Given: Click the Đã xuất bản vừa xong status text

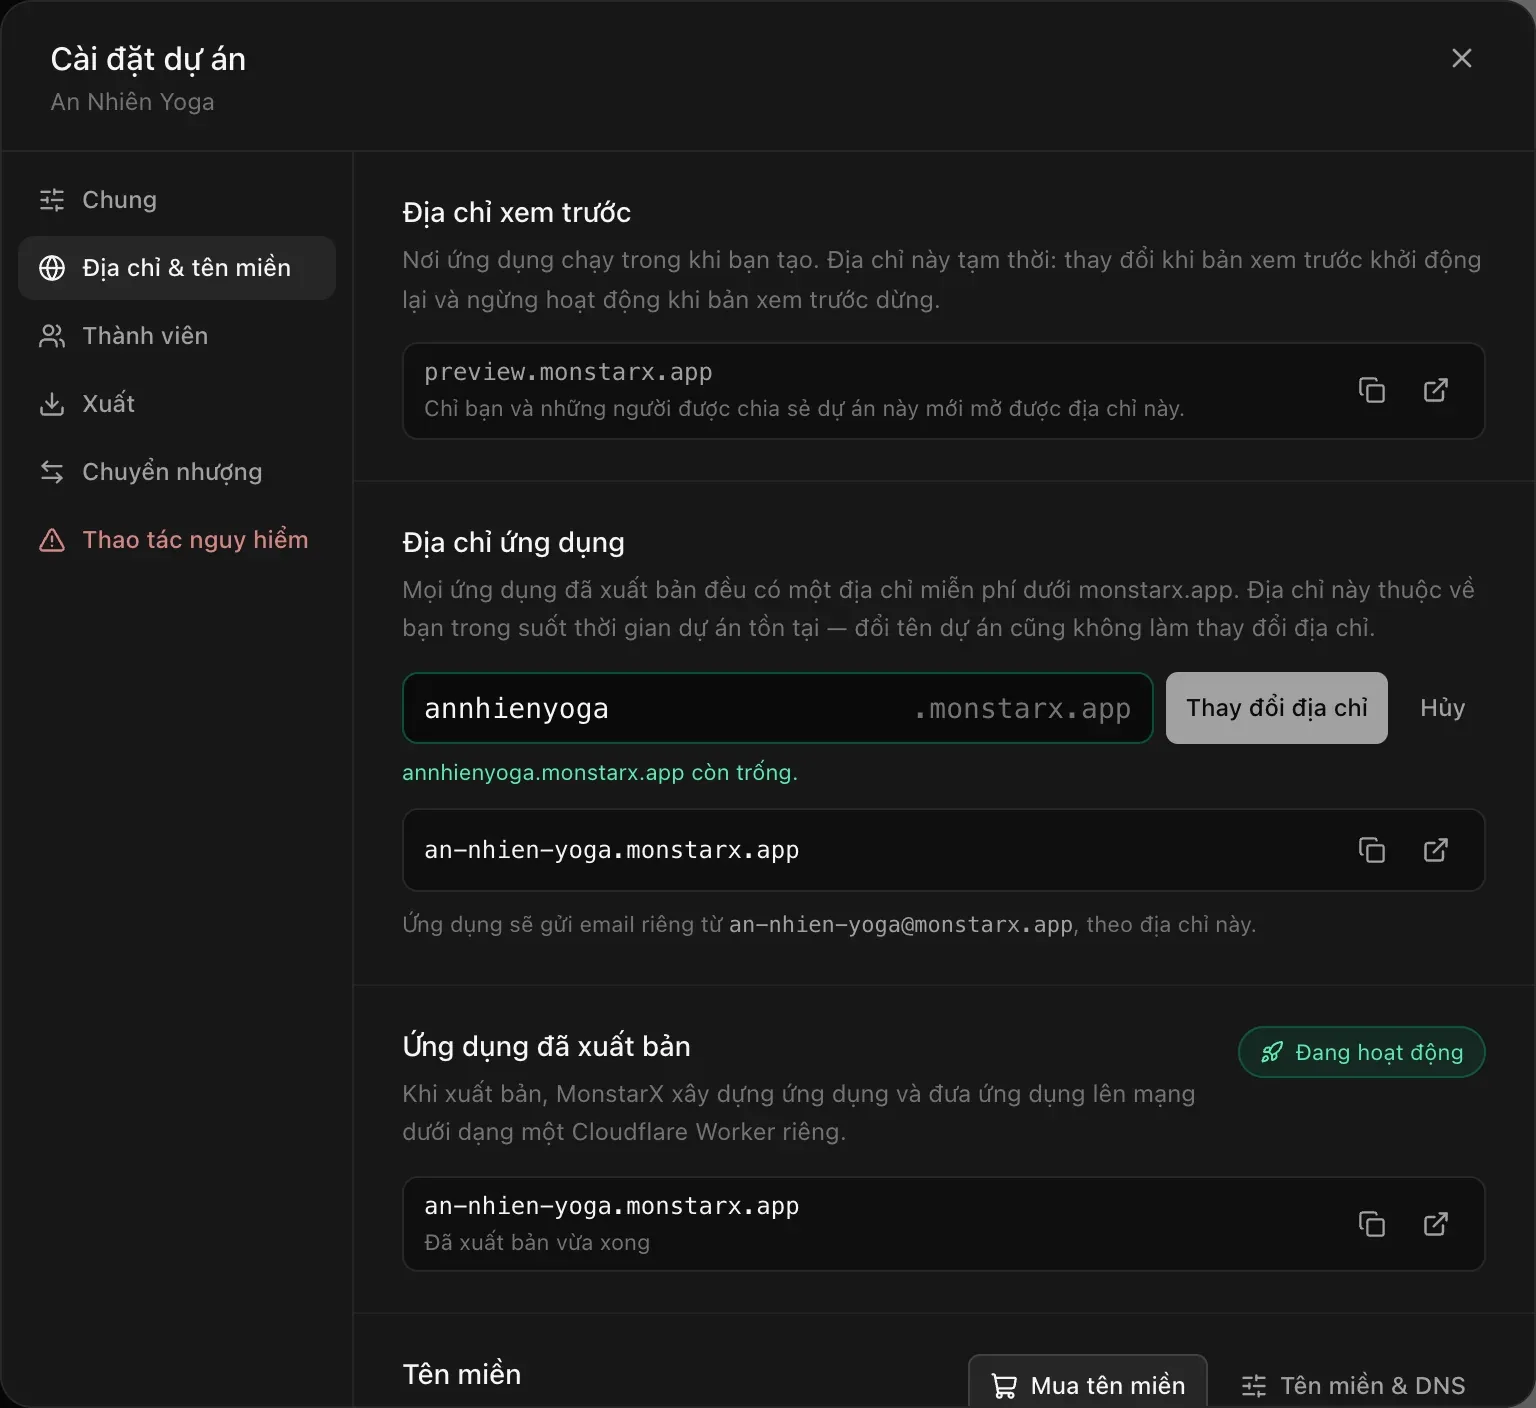Looking at the screenshot, I should coord(537,1242).
